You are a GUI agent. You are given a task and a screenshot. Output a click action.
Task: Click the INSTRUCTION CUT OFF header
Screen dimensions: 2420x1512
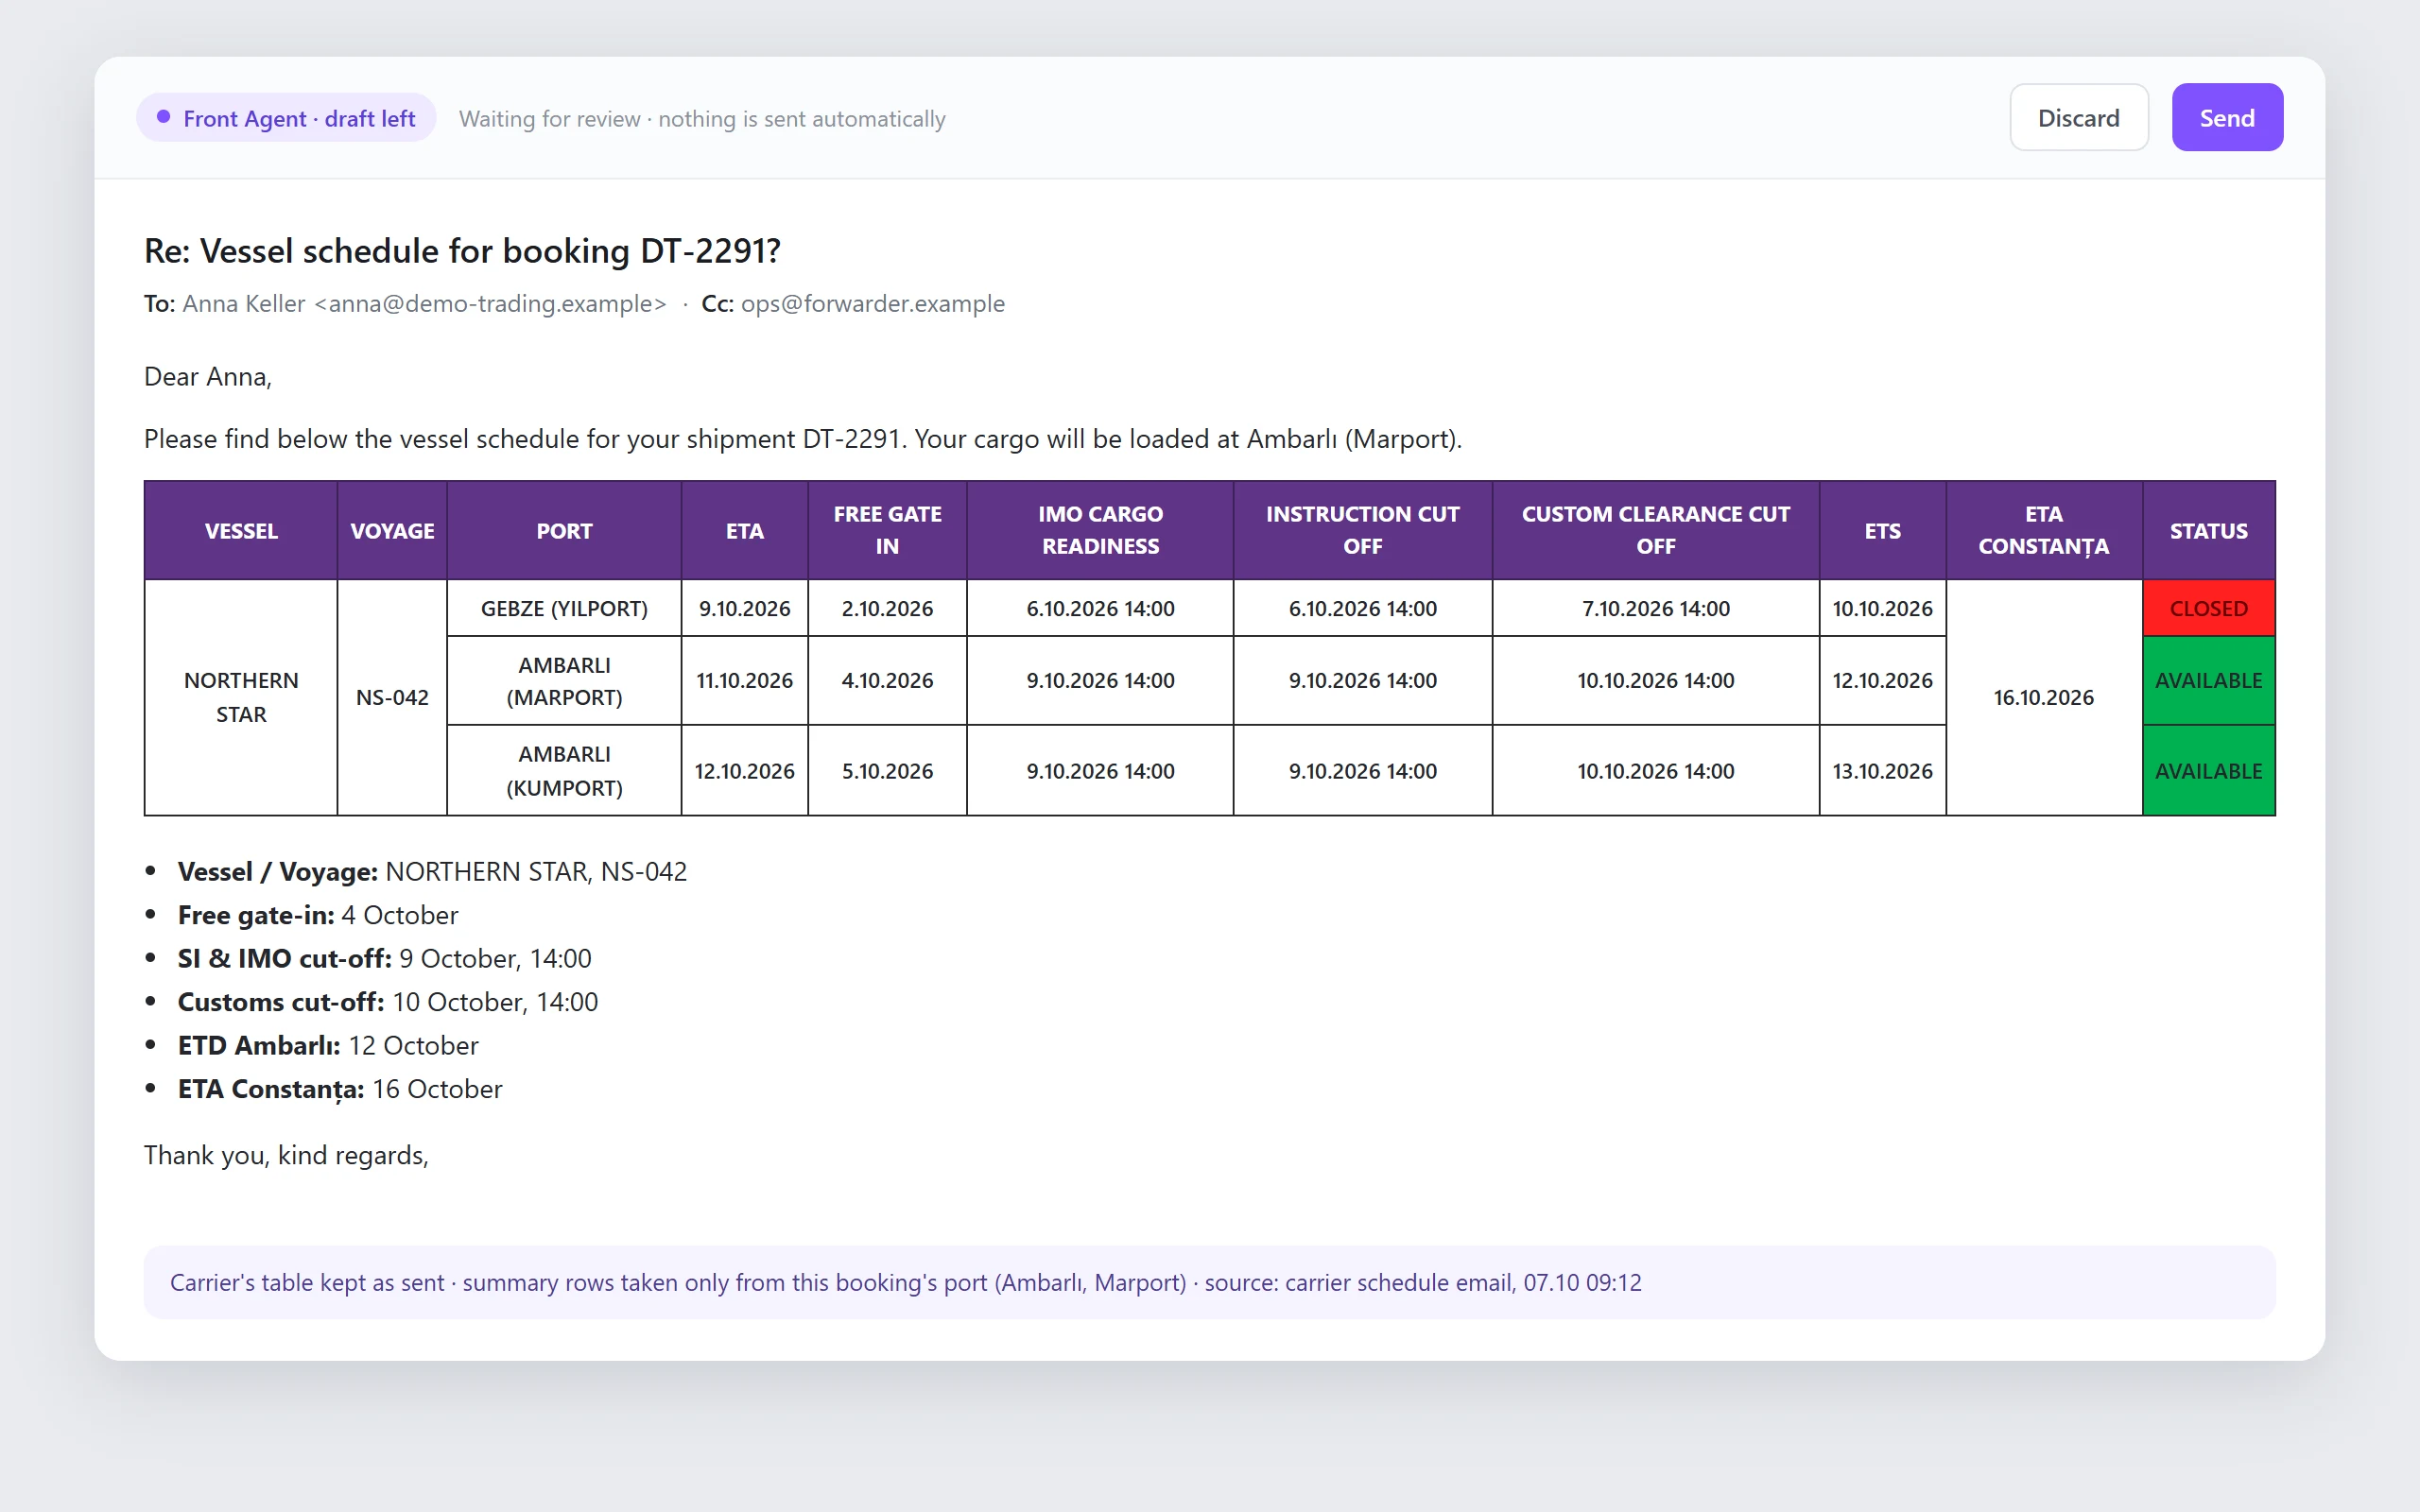1362,530
